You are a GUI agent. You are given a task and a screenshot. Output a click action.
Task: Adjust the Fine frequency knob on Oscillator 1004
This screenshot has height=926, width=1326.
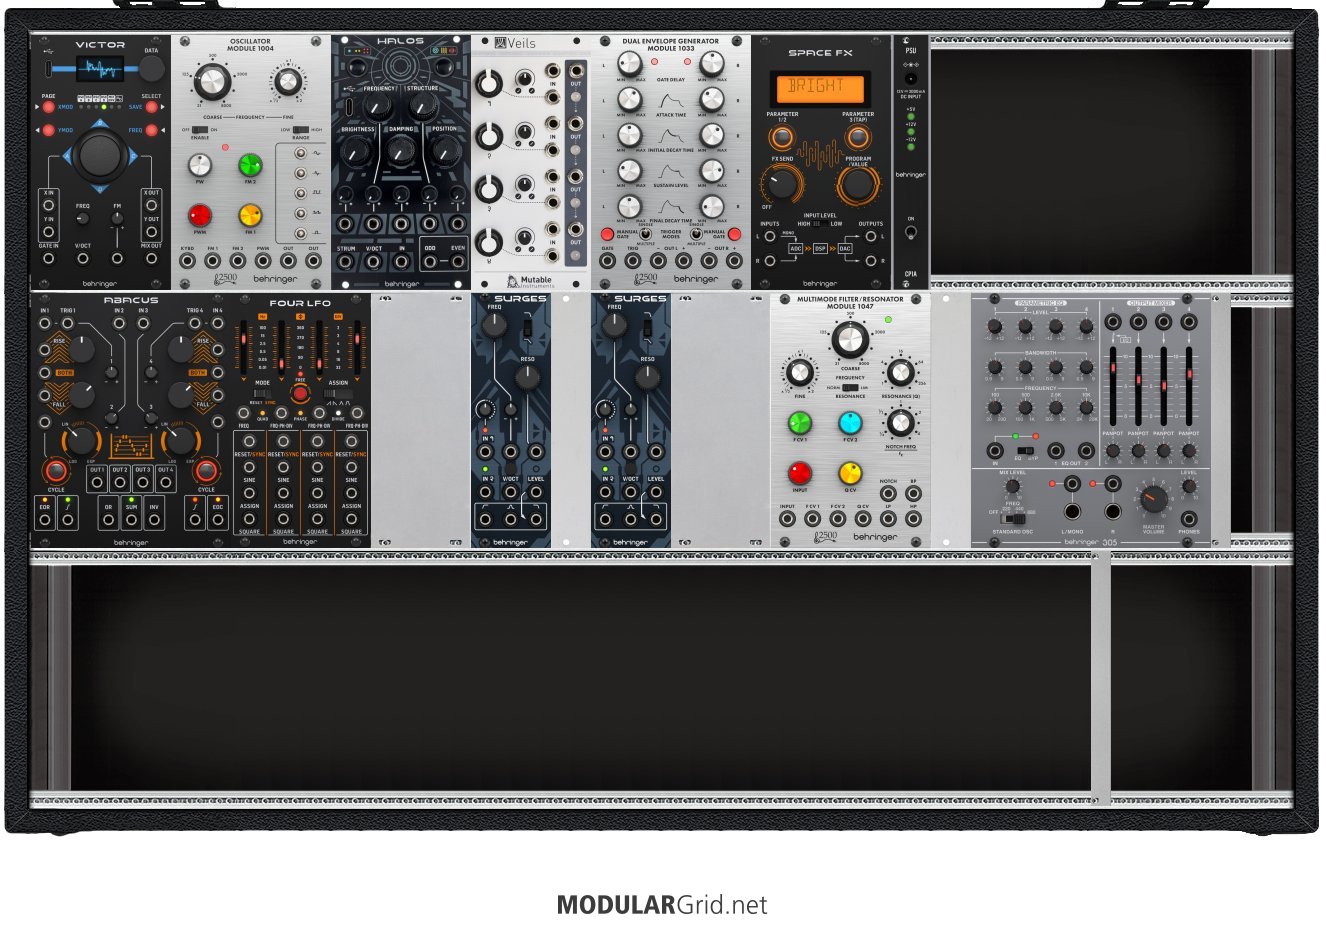(287, 83)
